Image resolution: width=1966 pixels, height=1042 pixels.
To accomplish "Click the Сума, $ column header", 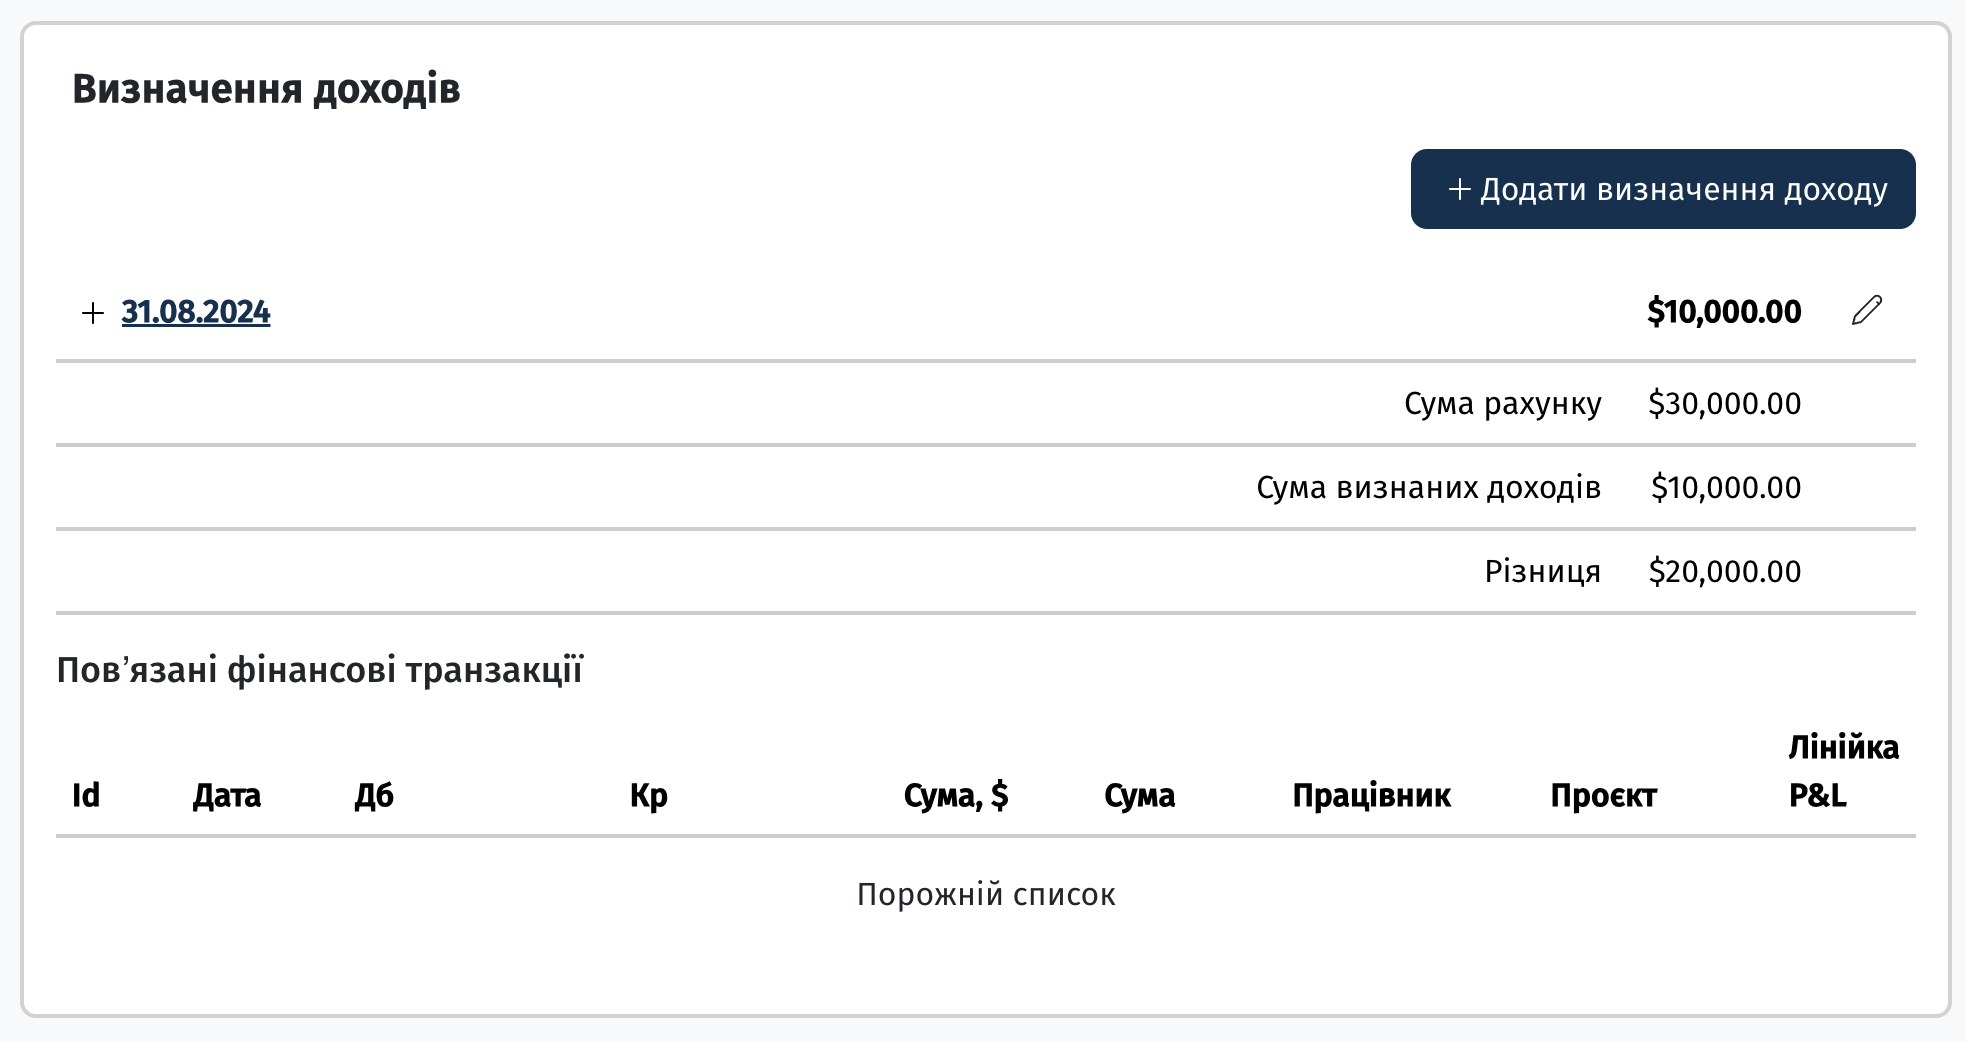I will tap(956, 795).
